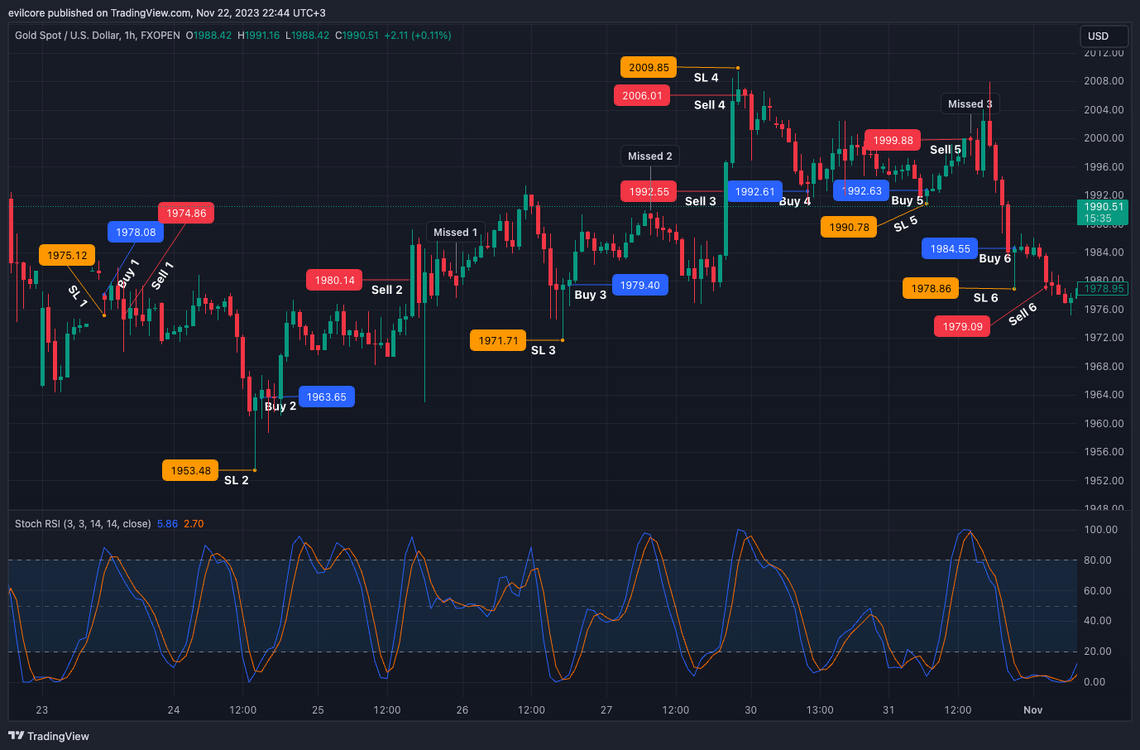
Task: Click the Missed 1 callout
Action: 456,233
